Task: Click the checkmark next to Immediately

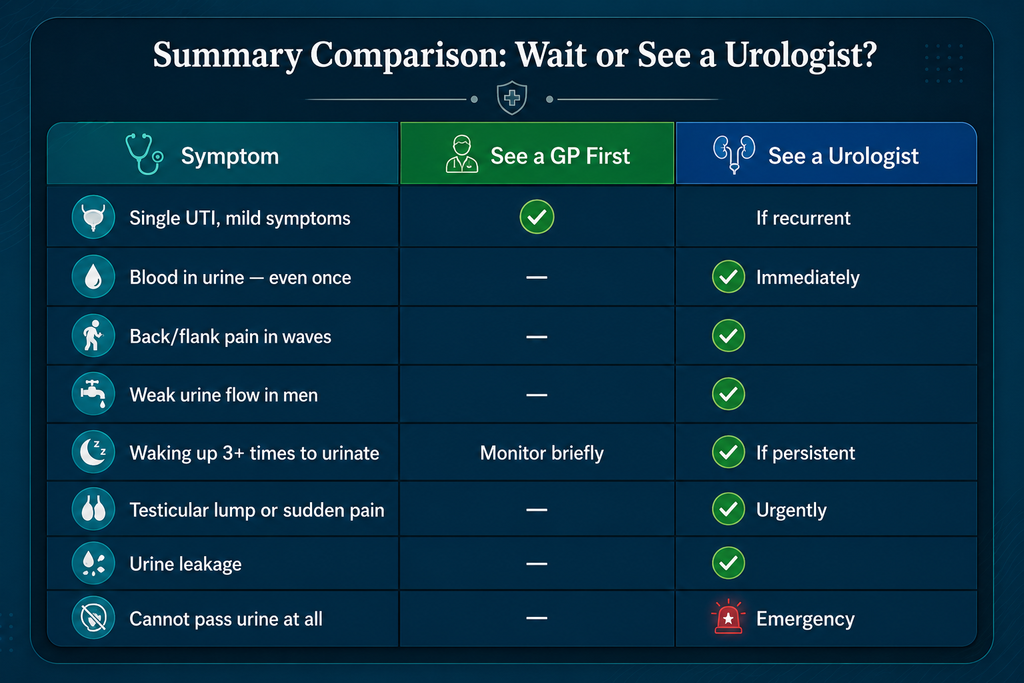Action: [728, 277]
